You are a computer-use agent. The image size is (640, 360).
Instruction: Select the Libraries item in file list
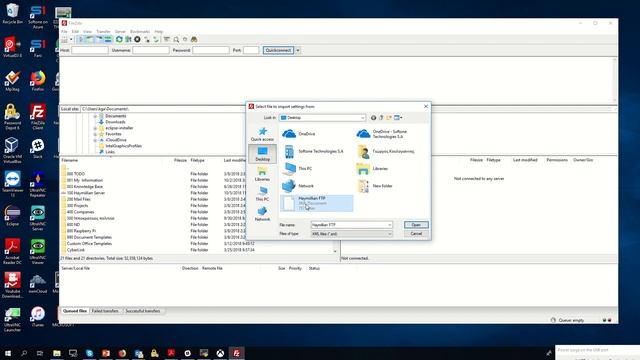(x=372, y=169)
